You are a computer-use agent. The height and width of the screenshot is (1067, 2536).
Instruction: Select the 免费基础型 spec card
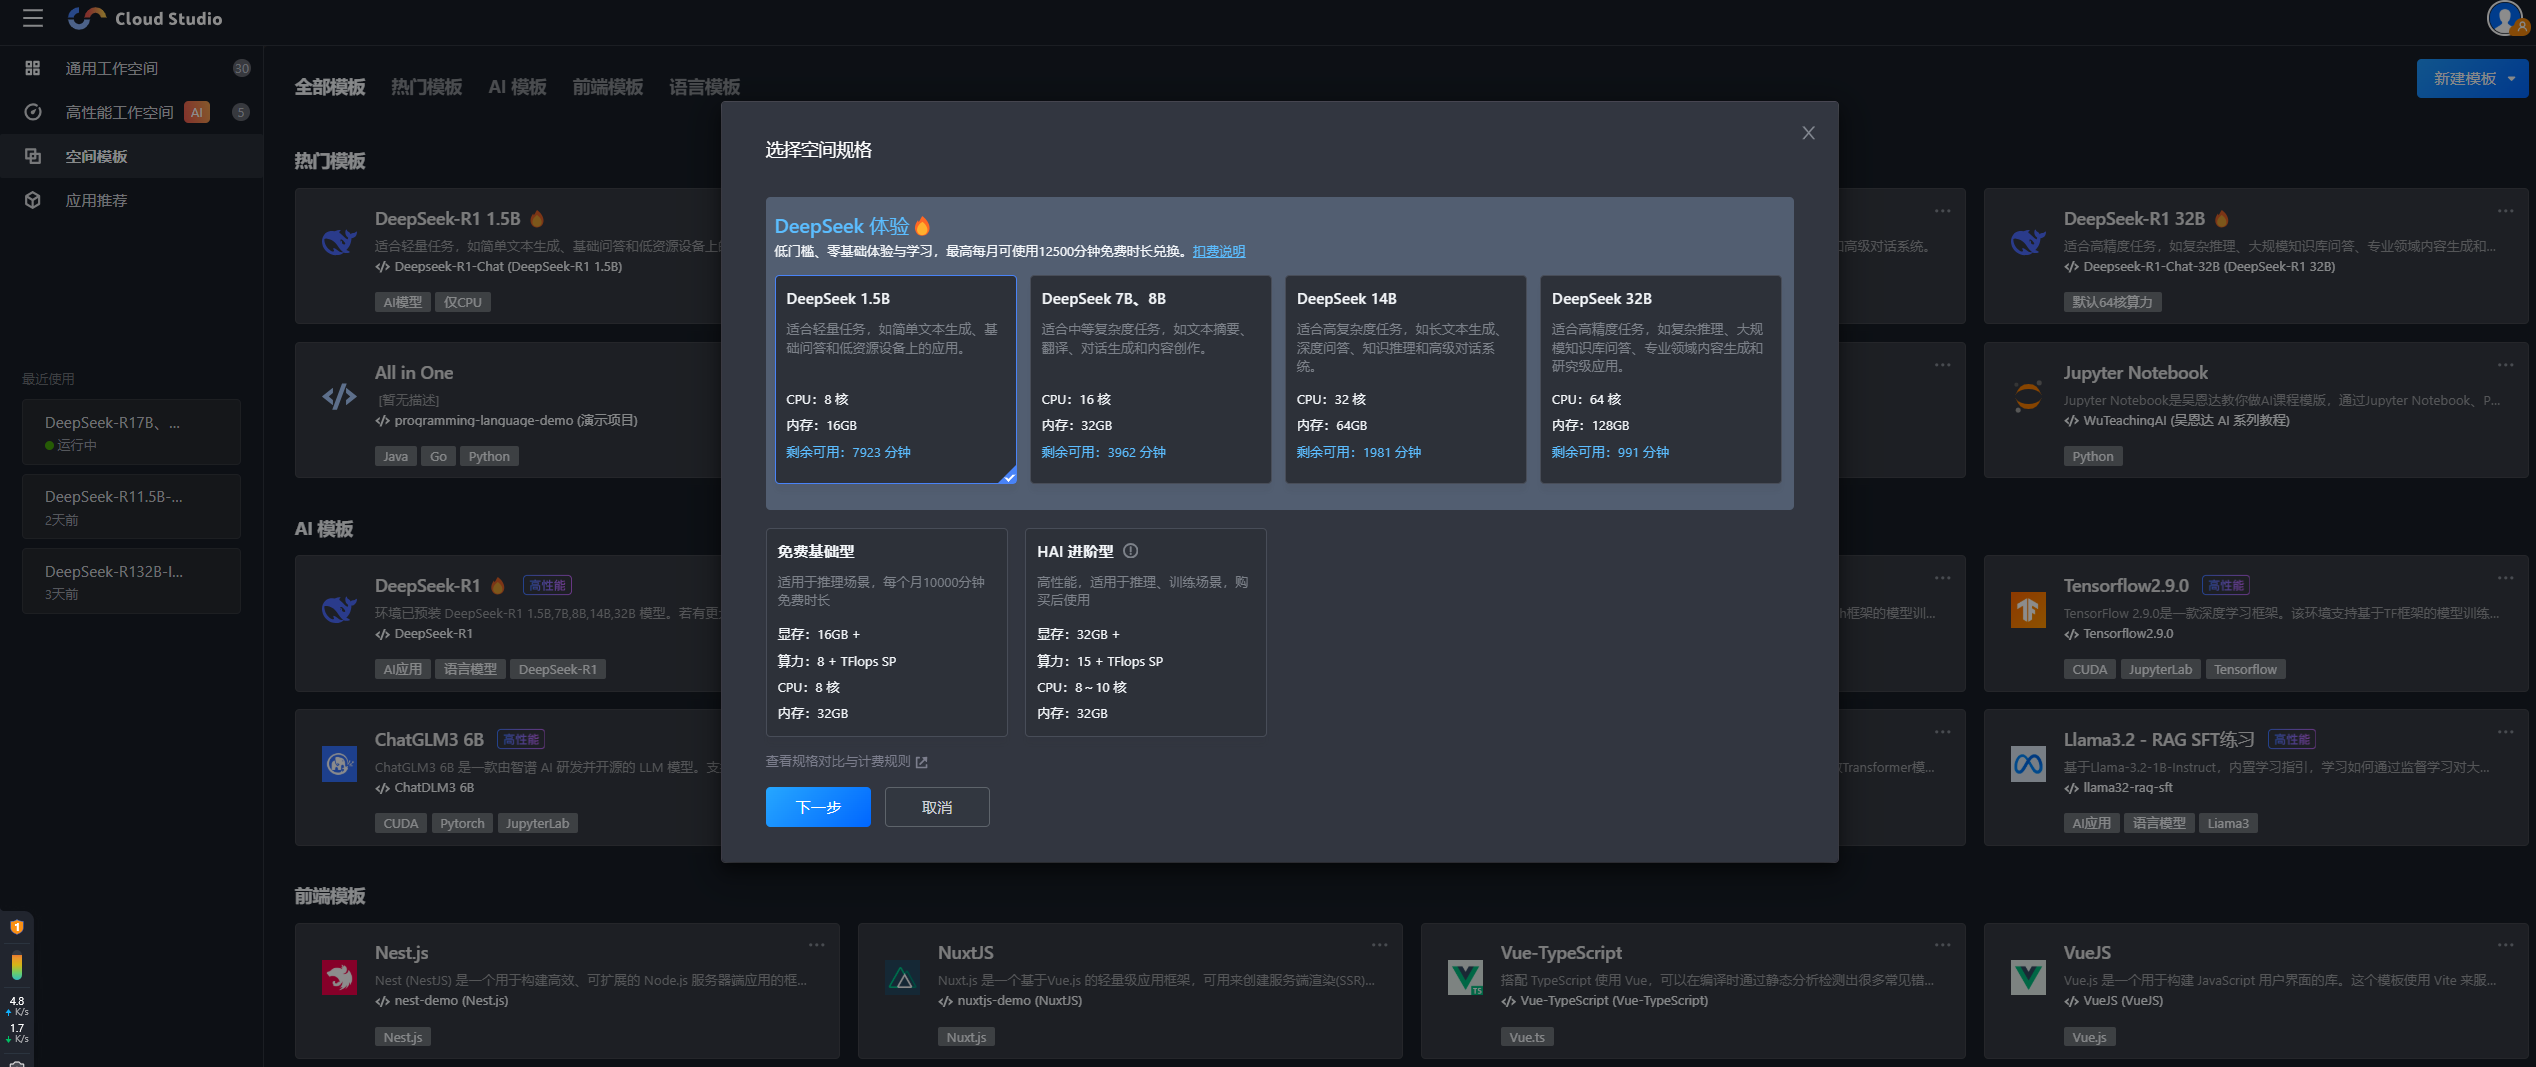click(x=887, y=632)
